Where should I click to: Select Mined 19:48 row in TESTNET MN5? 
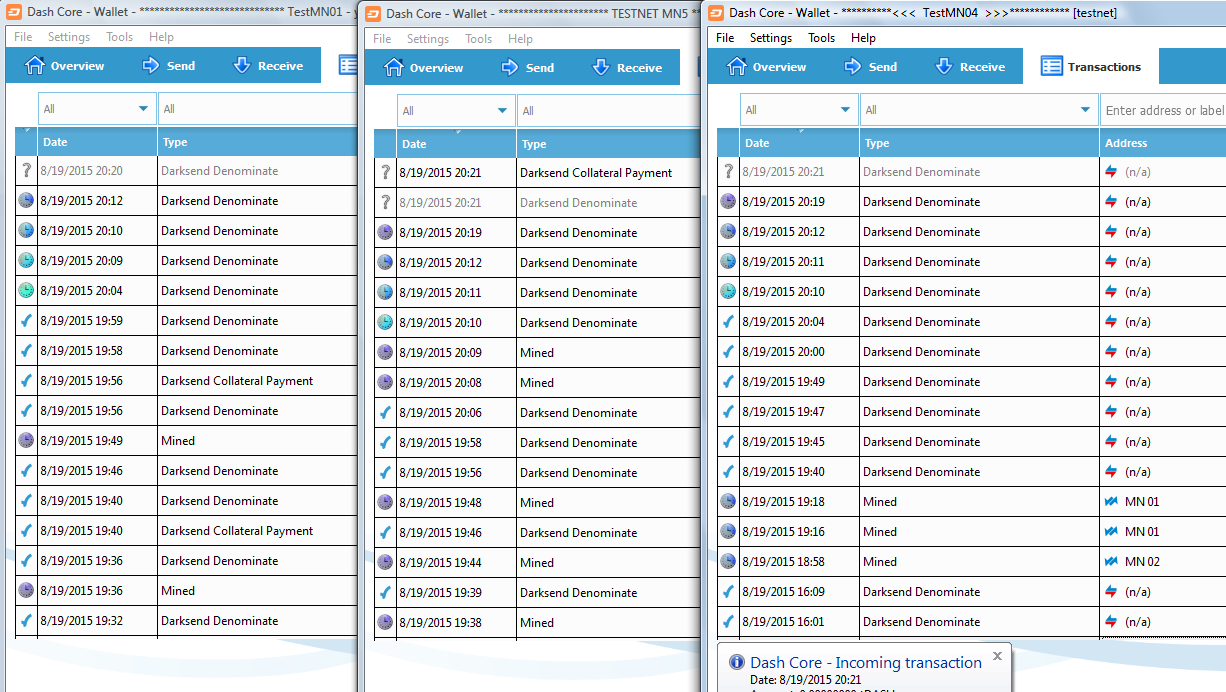pos(537,503)
